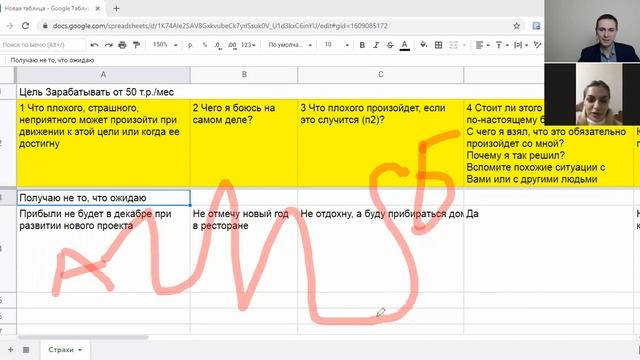The height and width of the screenshot is (360, 640).
Task: Click header cell '1 Что плохого, страшного, неприятного...'
Action: 103,143
